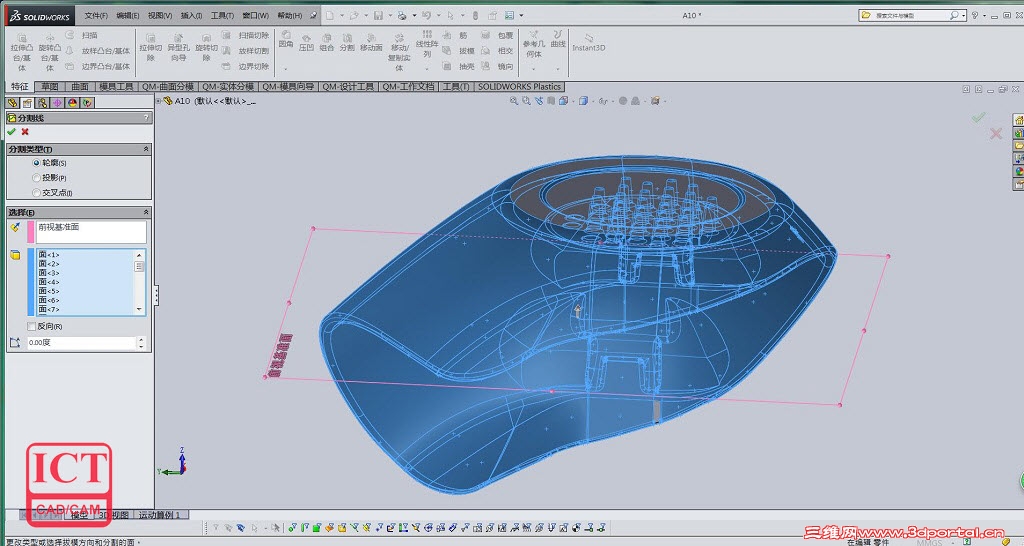This screenshot has width=1024, height=546.
Task: Select the 交叉点 (Intersection) radio button
Action: [x=37, y=192]
